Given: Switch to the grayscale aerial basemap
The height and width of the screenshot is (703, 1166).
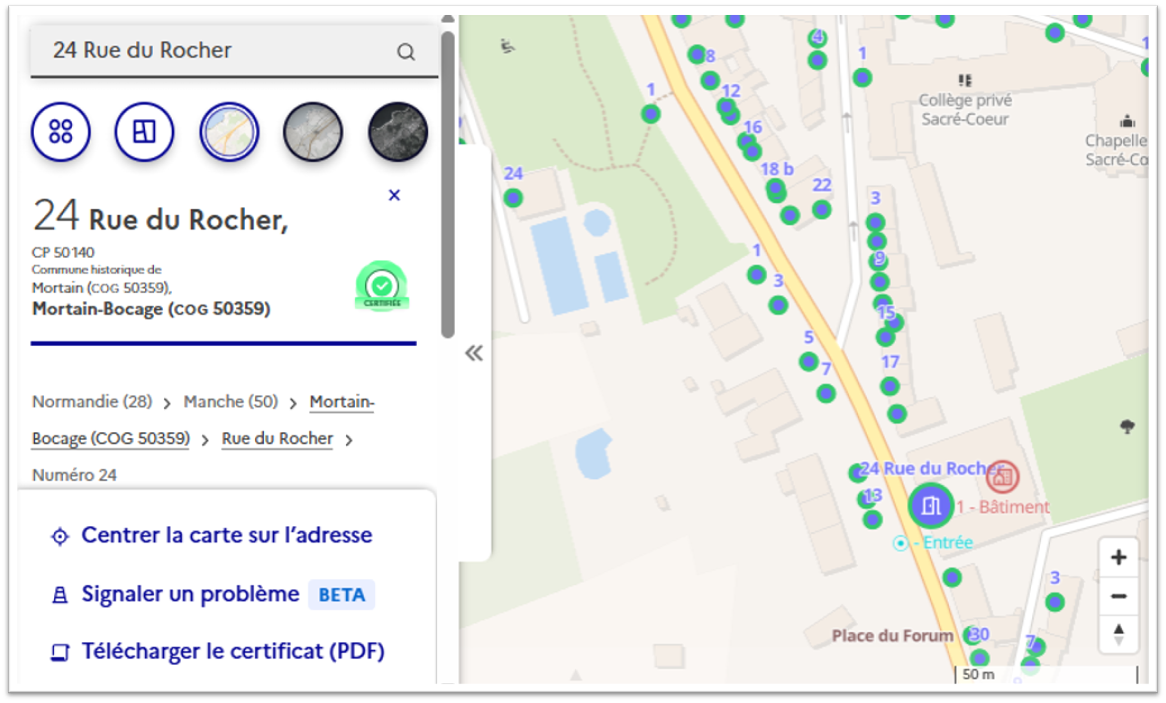Looking at the screenshot, I should tap(313, 131).
